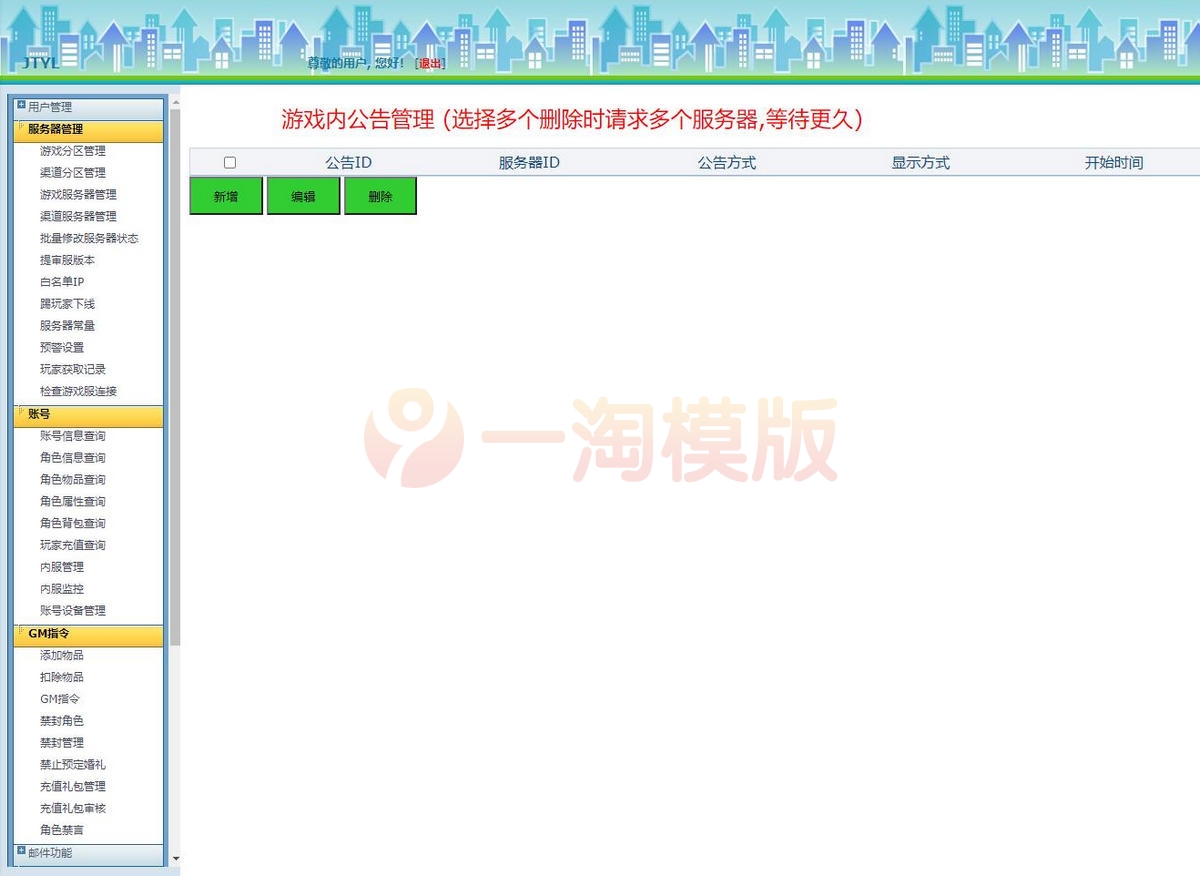Image resolution: width=1200 pixels, height=876 pixels.
Task: Click the 新增 button
Action: tap(225, 195)
